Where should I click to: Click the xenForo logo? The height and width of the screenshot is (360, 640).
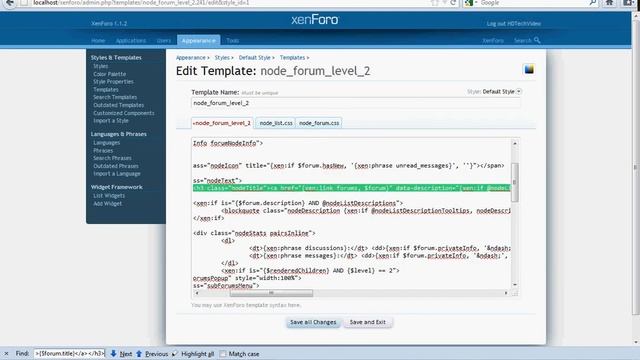pyautogui.click(x=315, y=20)
